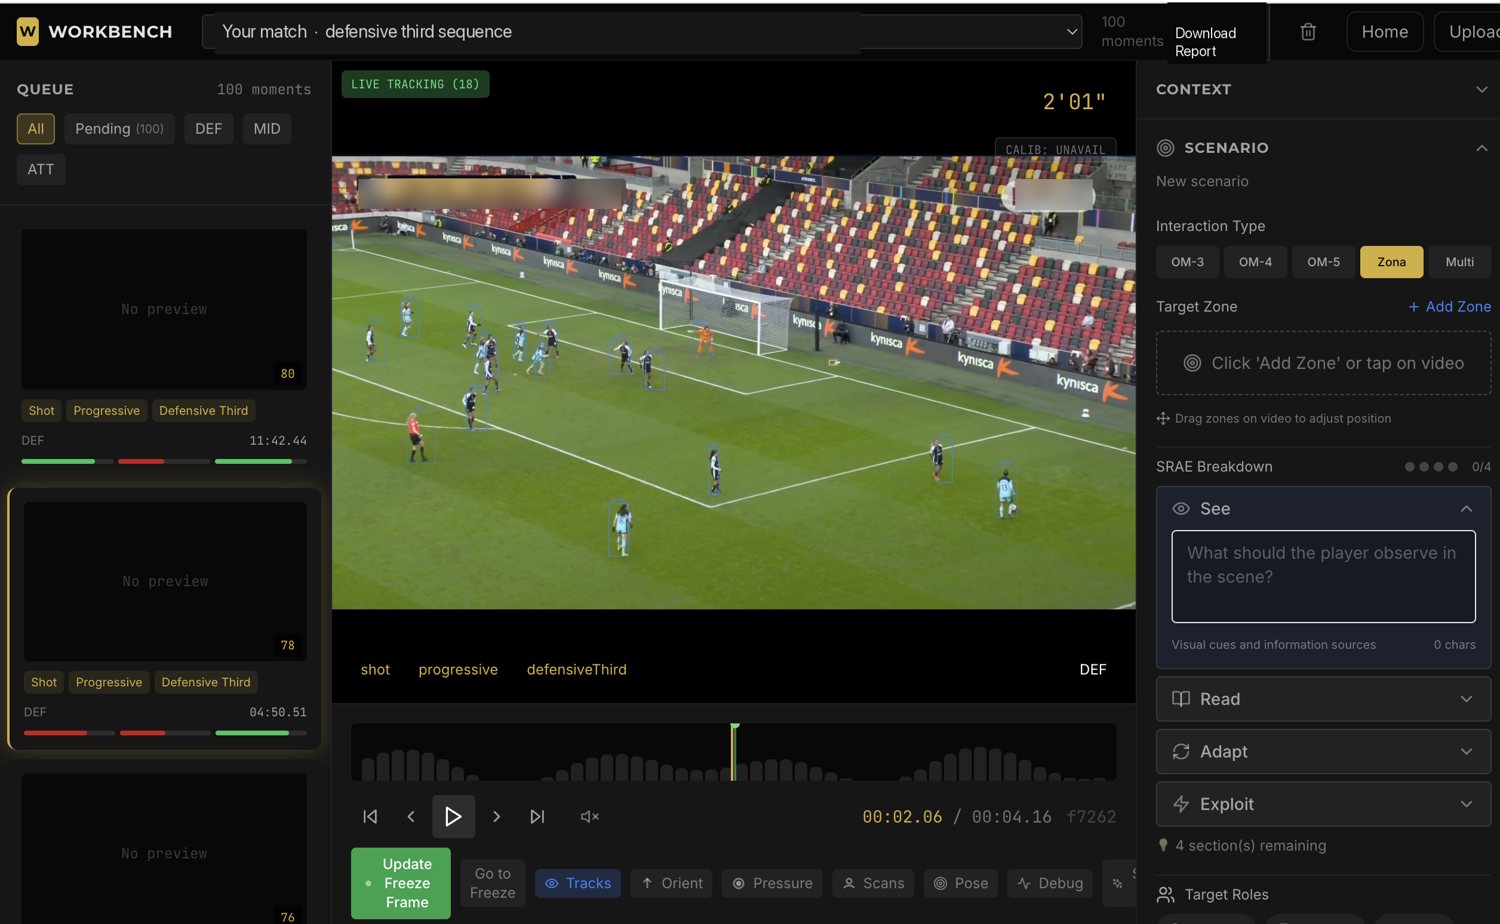This screenshot has height=924, width=1500.
Task: Step back one frame arrow
Action: coord(411,817)
